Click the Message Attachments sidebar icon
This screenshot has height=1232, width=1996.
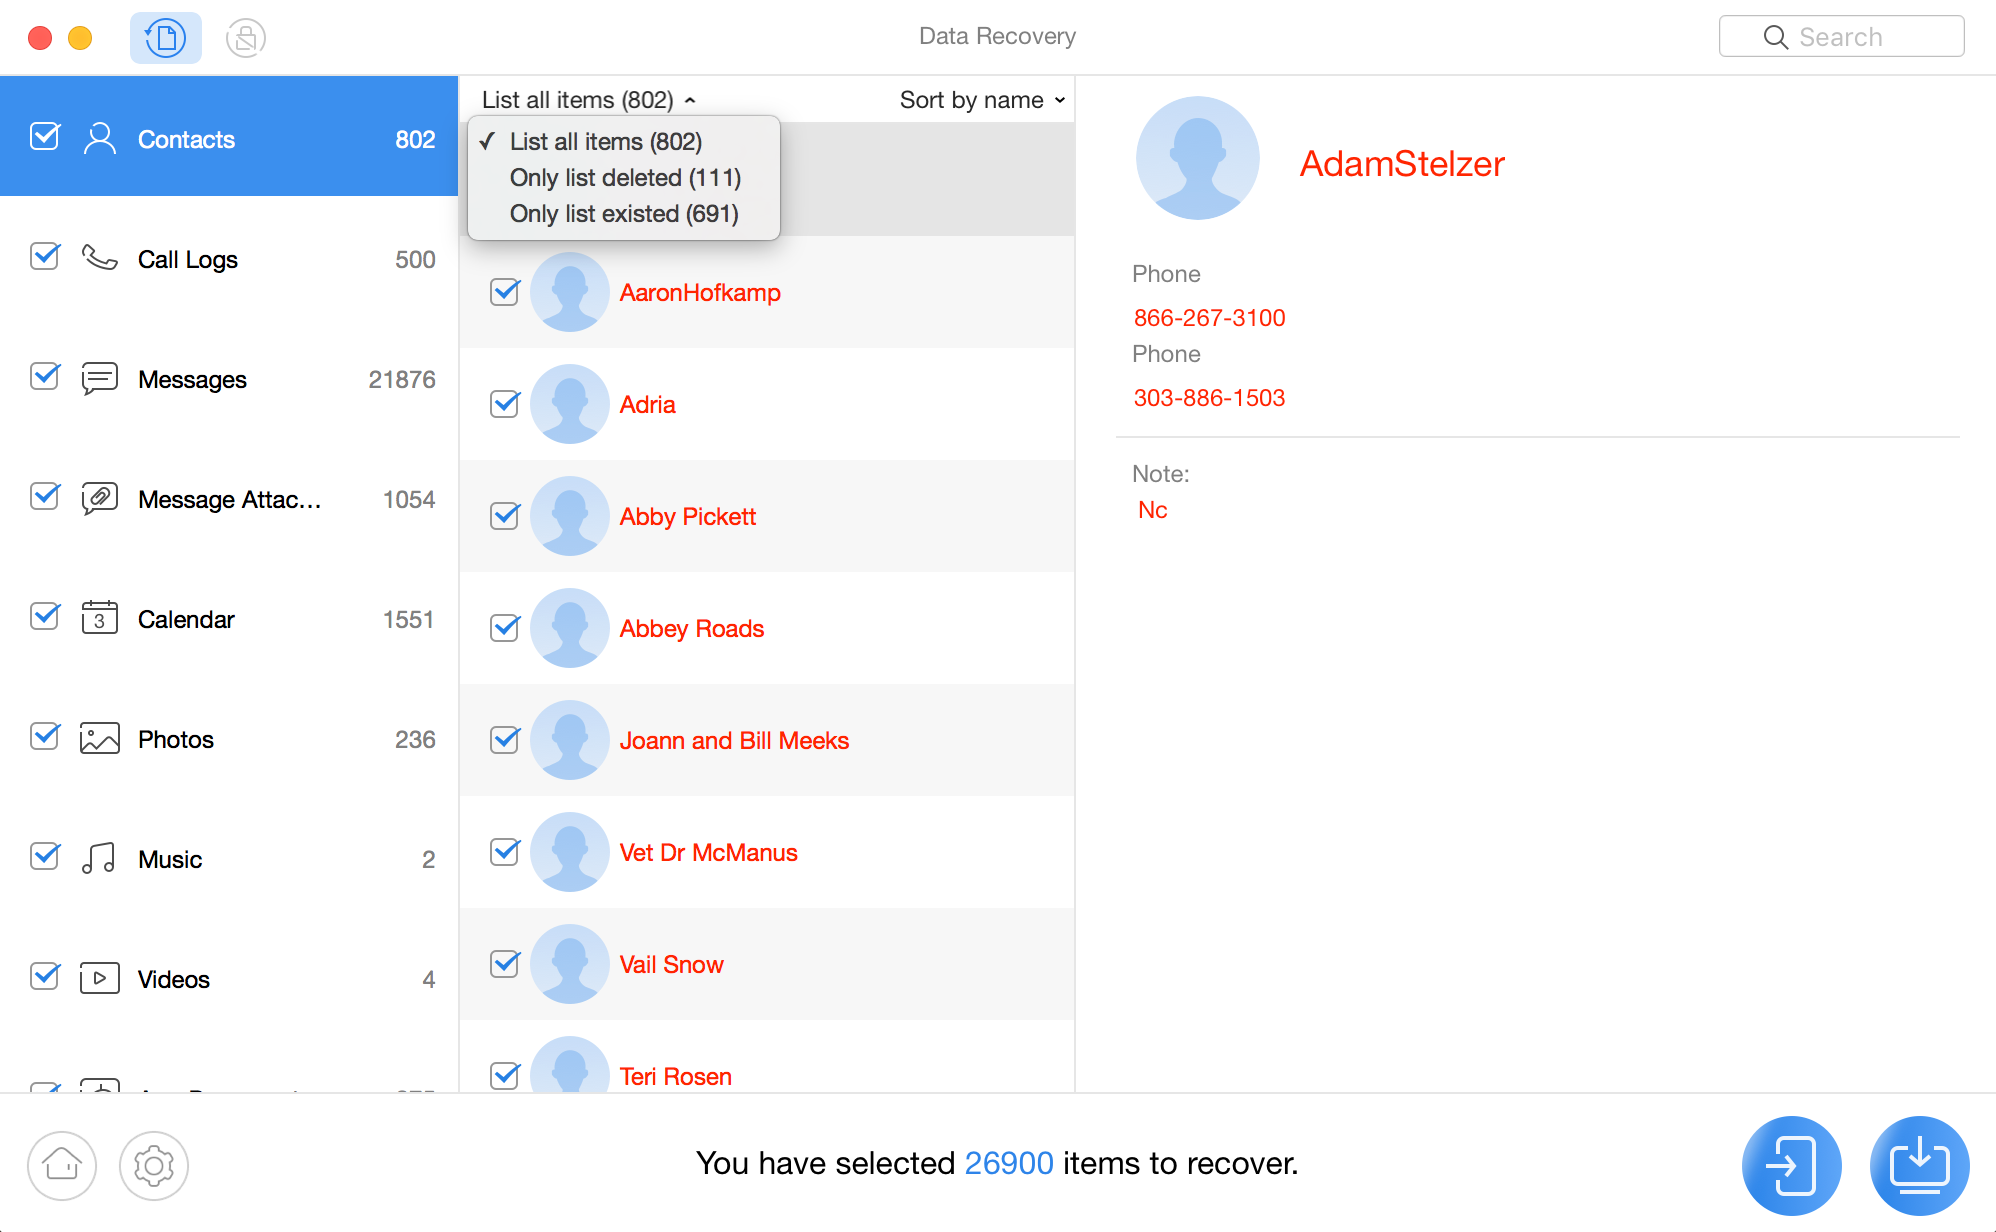pyautogui.click(x=98, y=499)
